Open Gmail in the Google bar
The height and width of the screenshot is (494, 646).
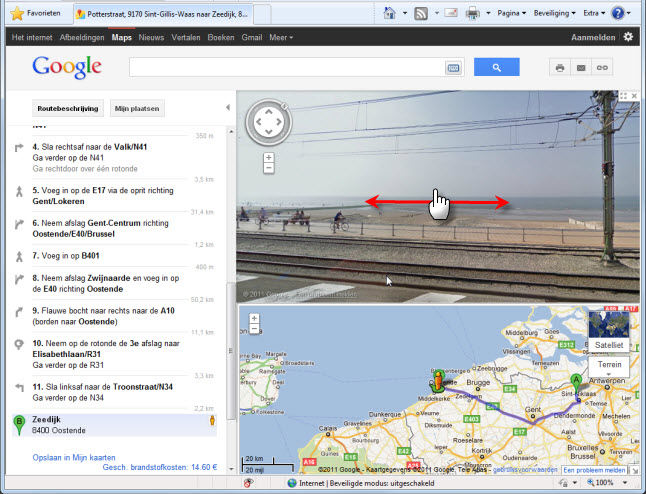(252, 37)
